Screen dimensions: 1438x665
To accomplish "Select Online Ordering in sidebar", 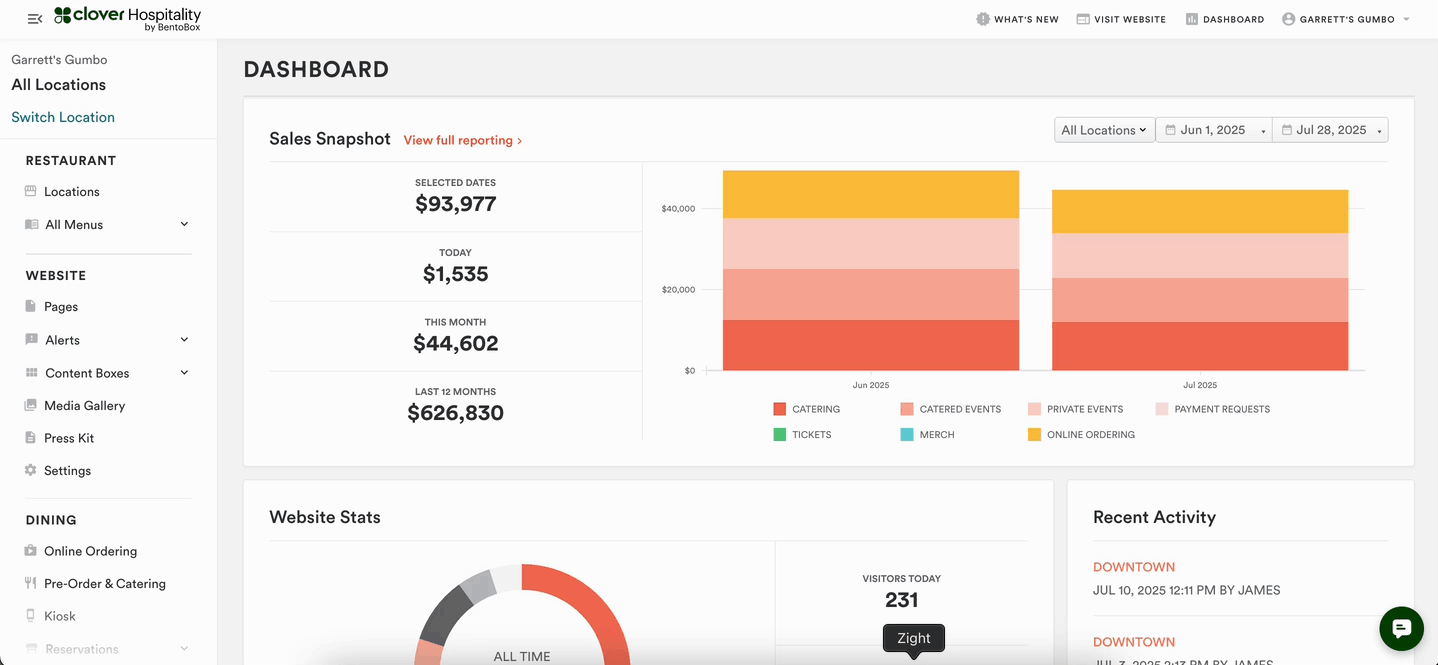I will (91, 551).
